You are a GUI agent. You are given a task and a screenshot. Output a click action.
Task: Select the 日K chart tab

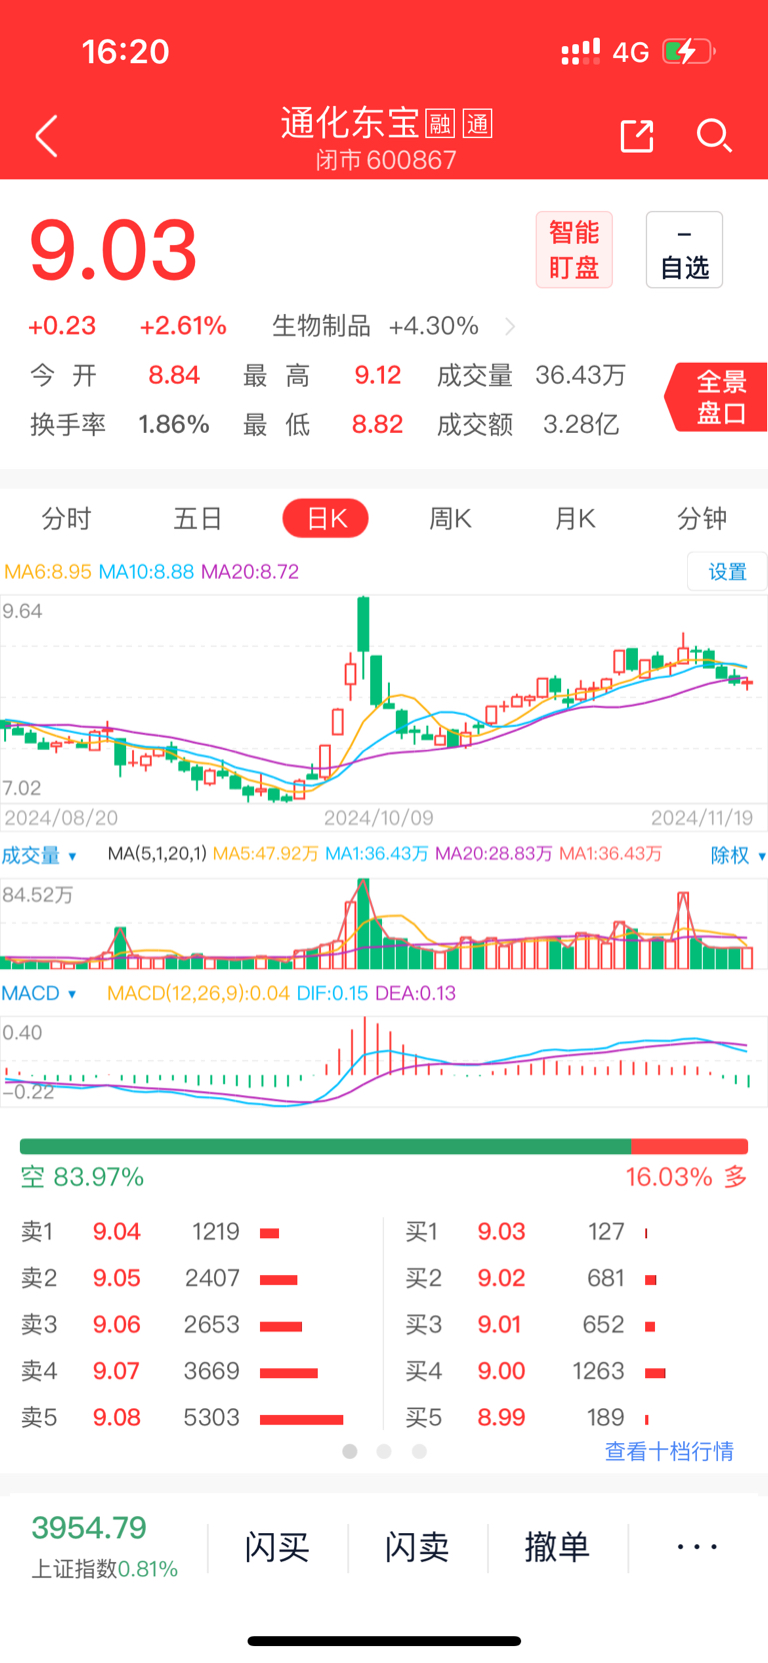tap(326, 519)
